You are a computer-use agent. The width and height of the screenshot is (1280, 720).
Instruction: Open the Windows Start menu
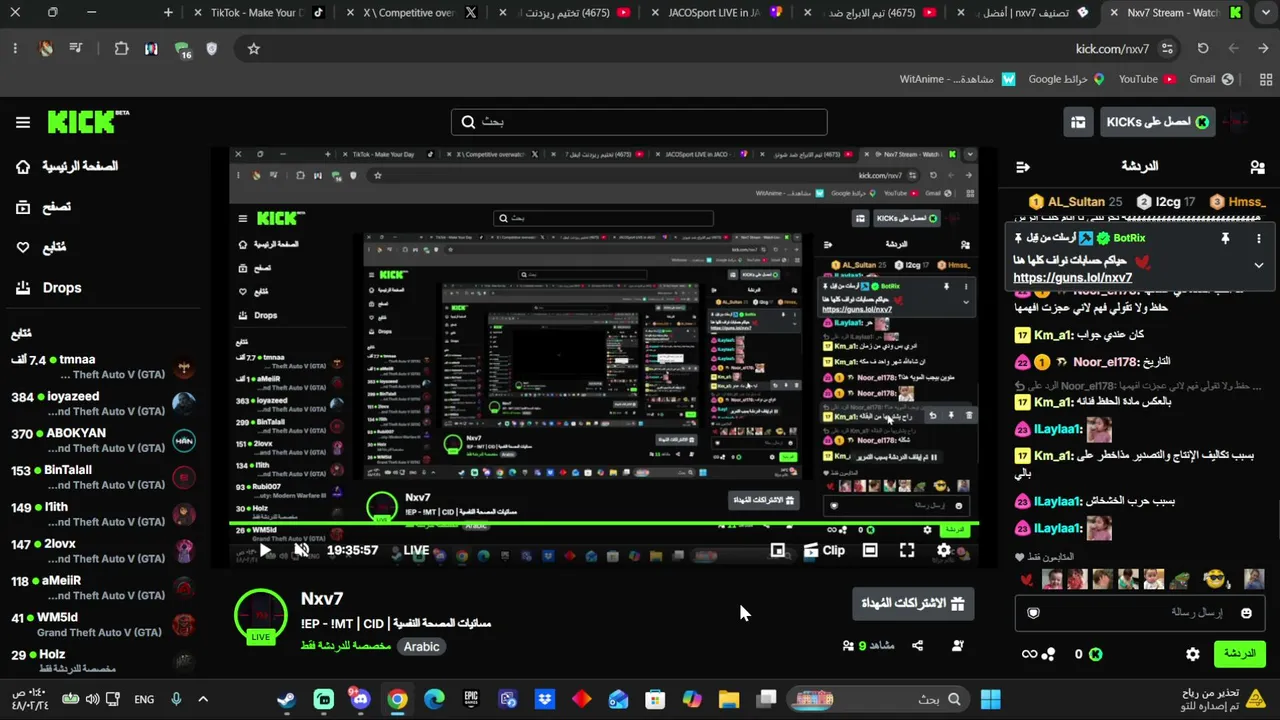click(x=991, y=699)
